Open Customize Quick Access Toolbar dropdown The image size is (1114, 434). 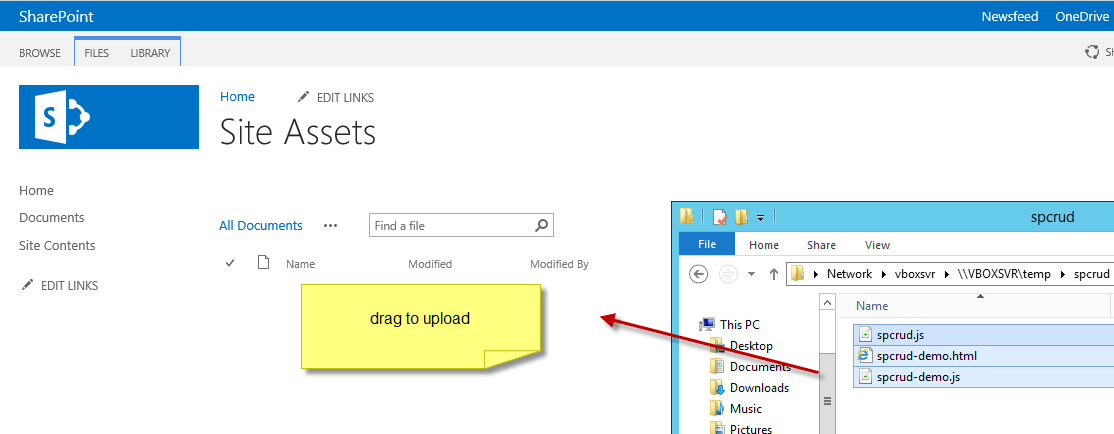pos(760,217)
